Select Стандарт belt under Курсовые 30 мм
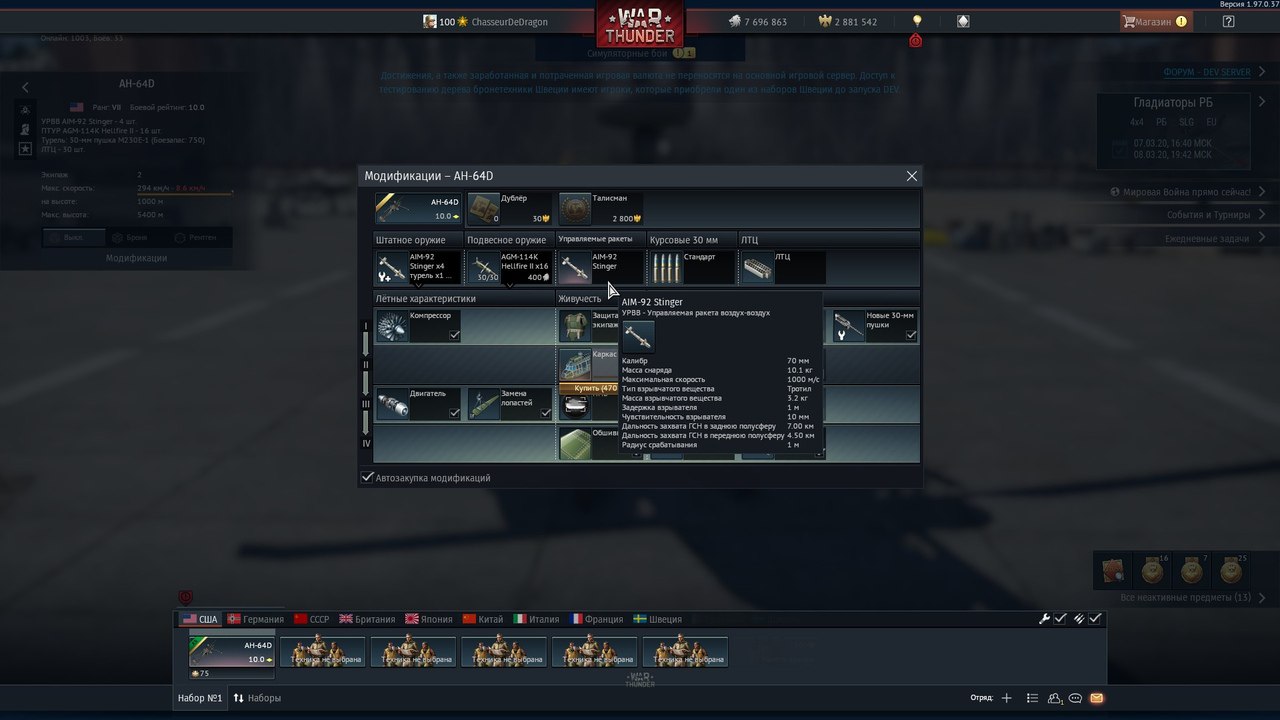Screen dimensions: 1280x720 pos(692,267)
